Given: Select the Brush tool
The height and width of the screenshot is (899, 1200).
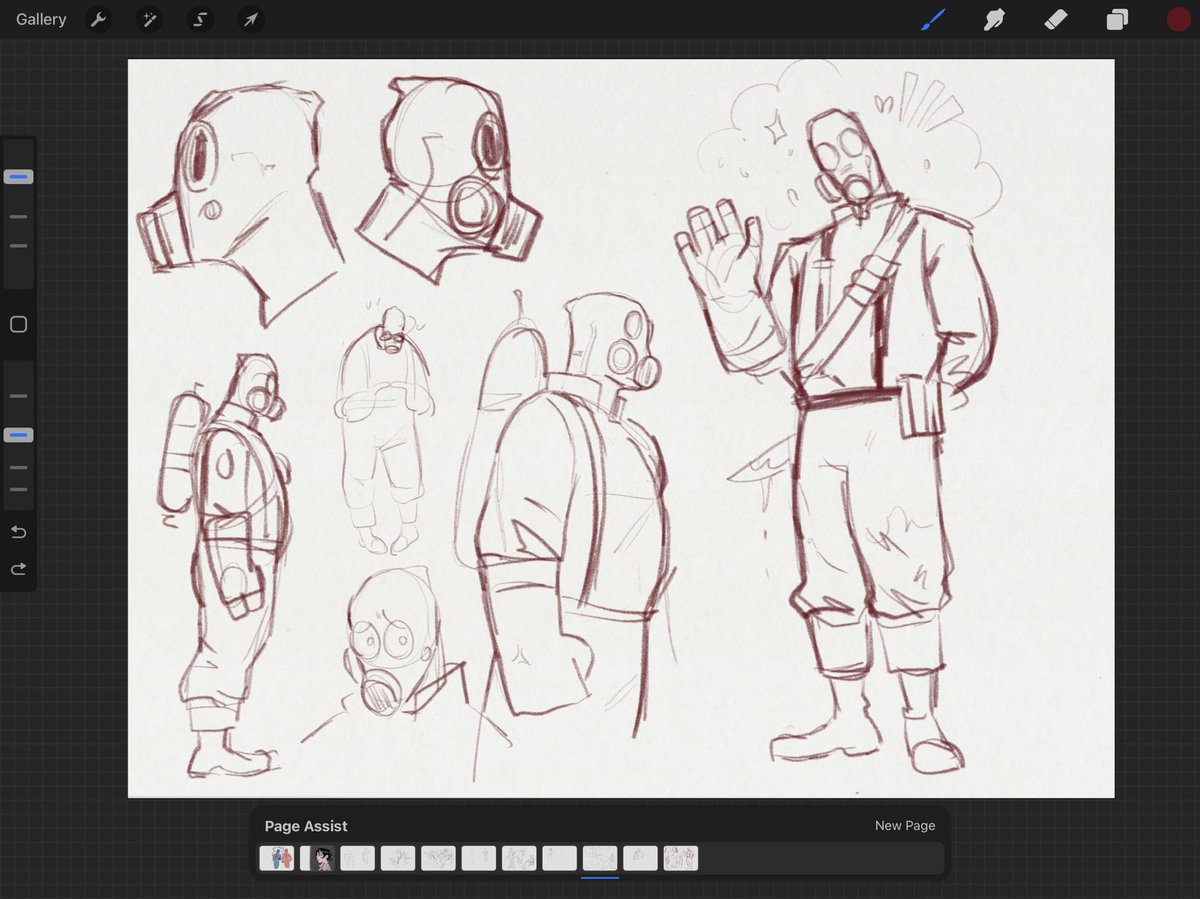Looking at the screenshot, I should click(933, 19).
